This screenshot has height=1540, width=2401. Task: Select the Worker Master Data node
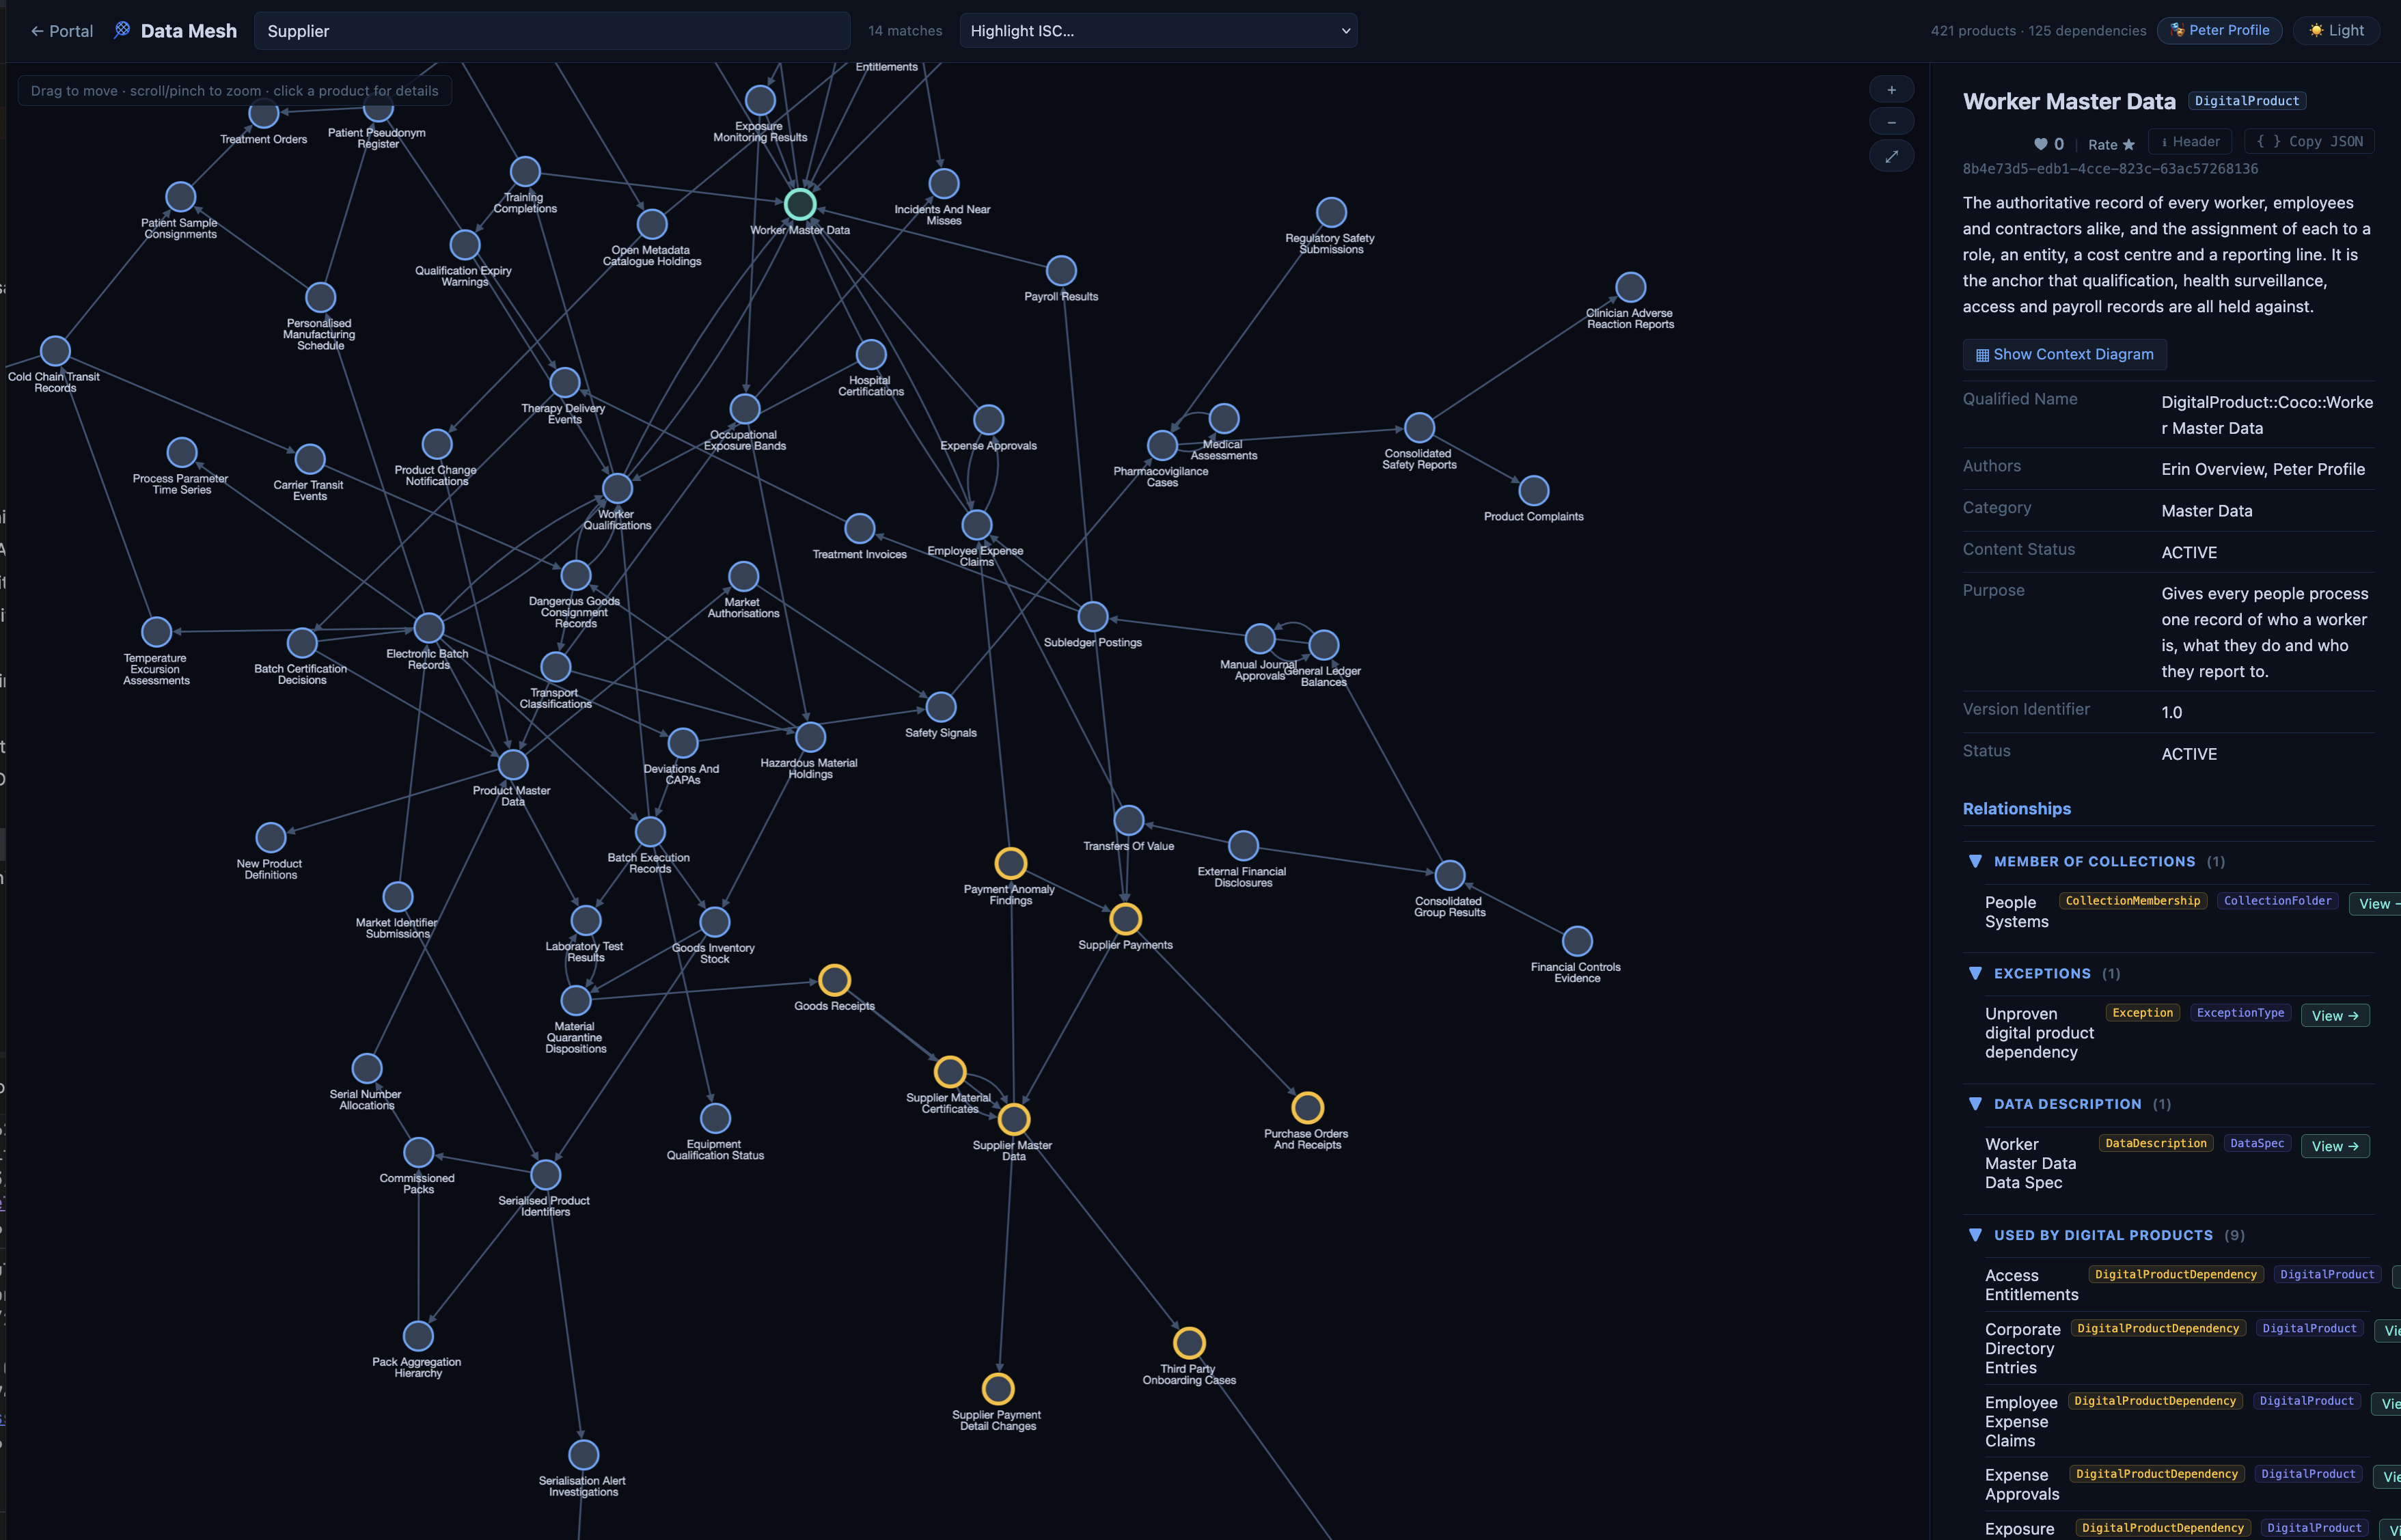[800, 205]
